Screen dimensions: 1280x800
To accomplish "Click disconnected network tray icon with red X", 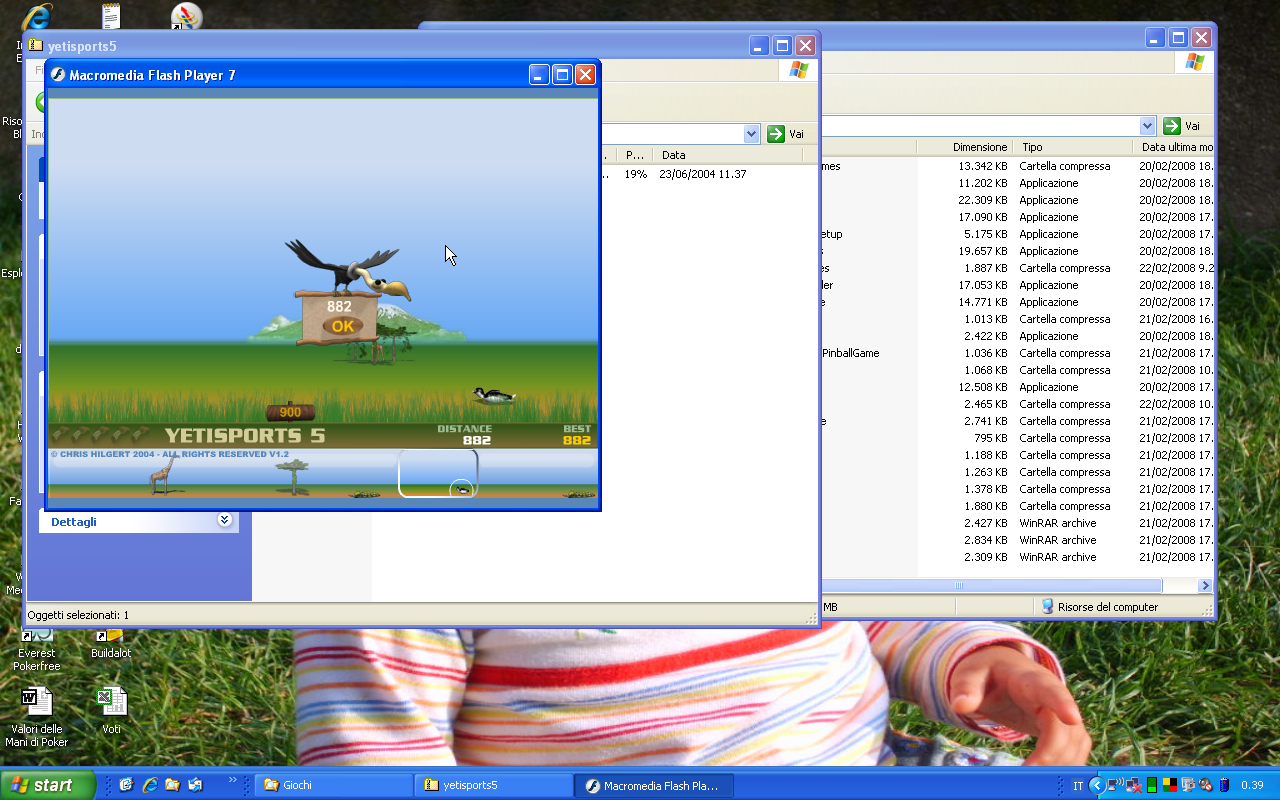I will [x=1135, y=785].
